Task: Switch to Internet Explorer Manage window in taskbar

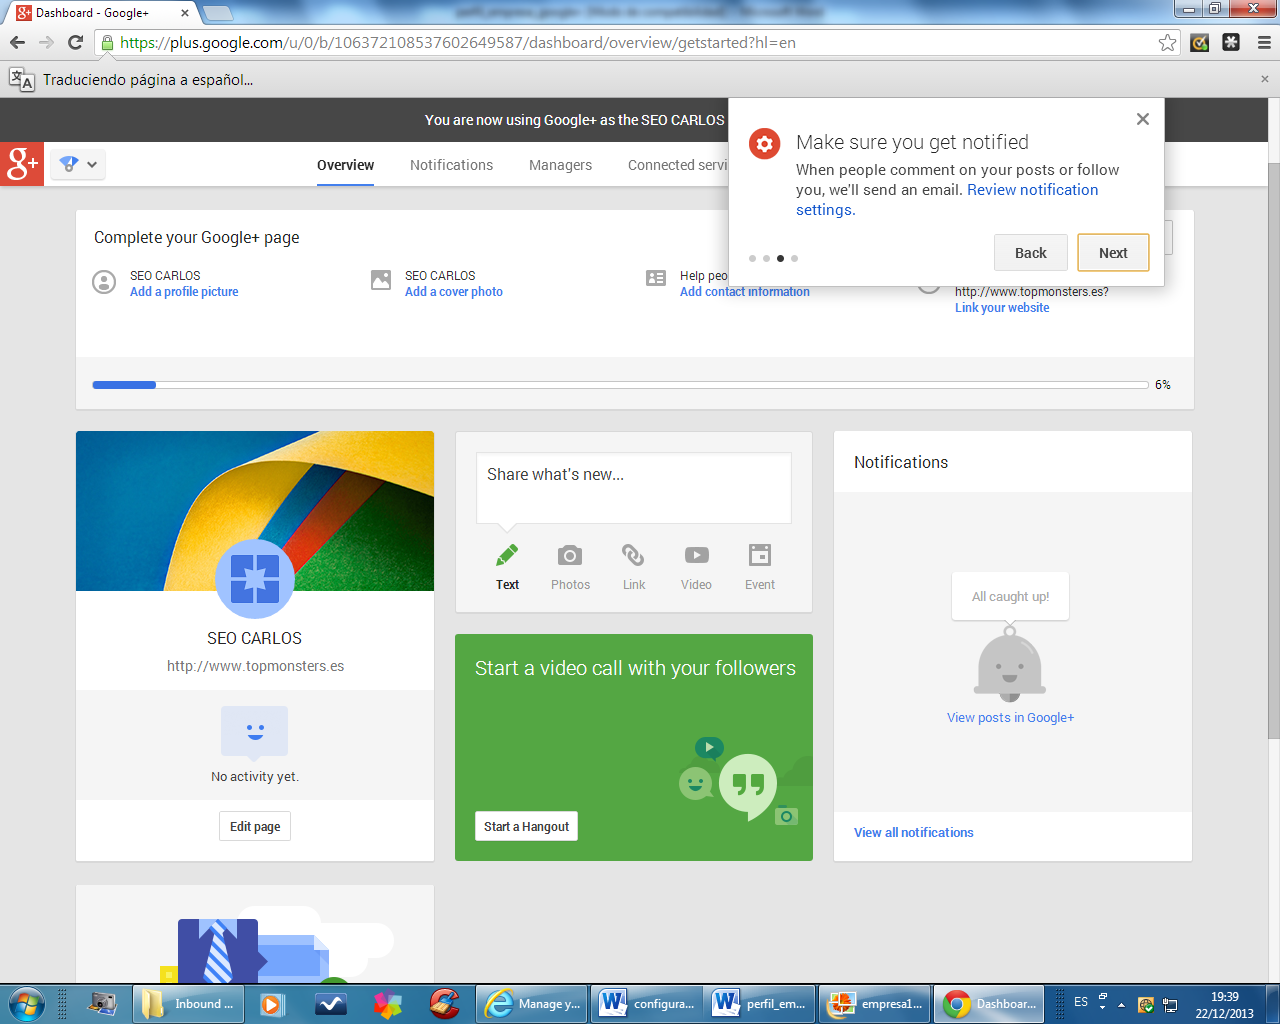Action: click(x=531, y=1004)
